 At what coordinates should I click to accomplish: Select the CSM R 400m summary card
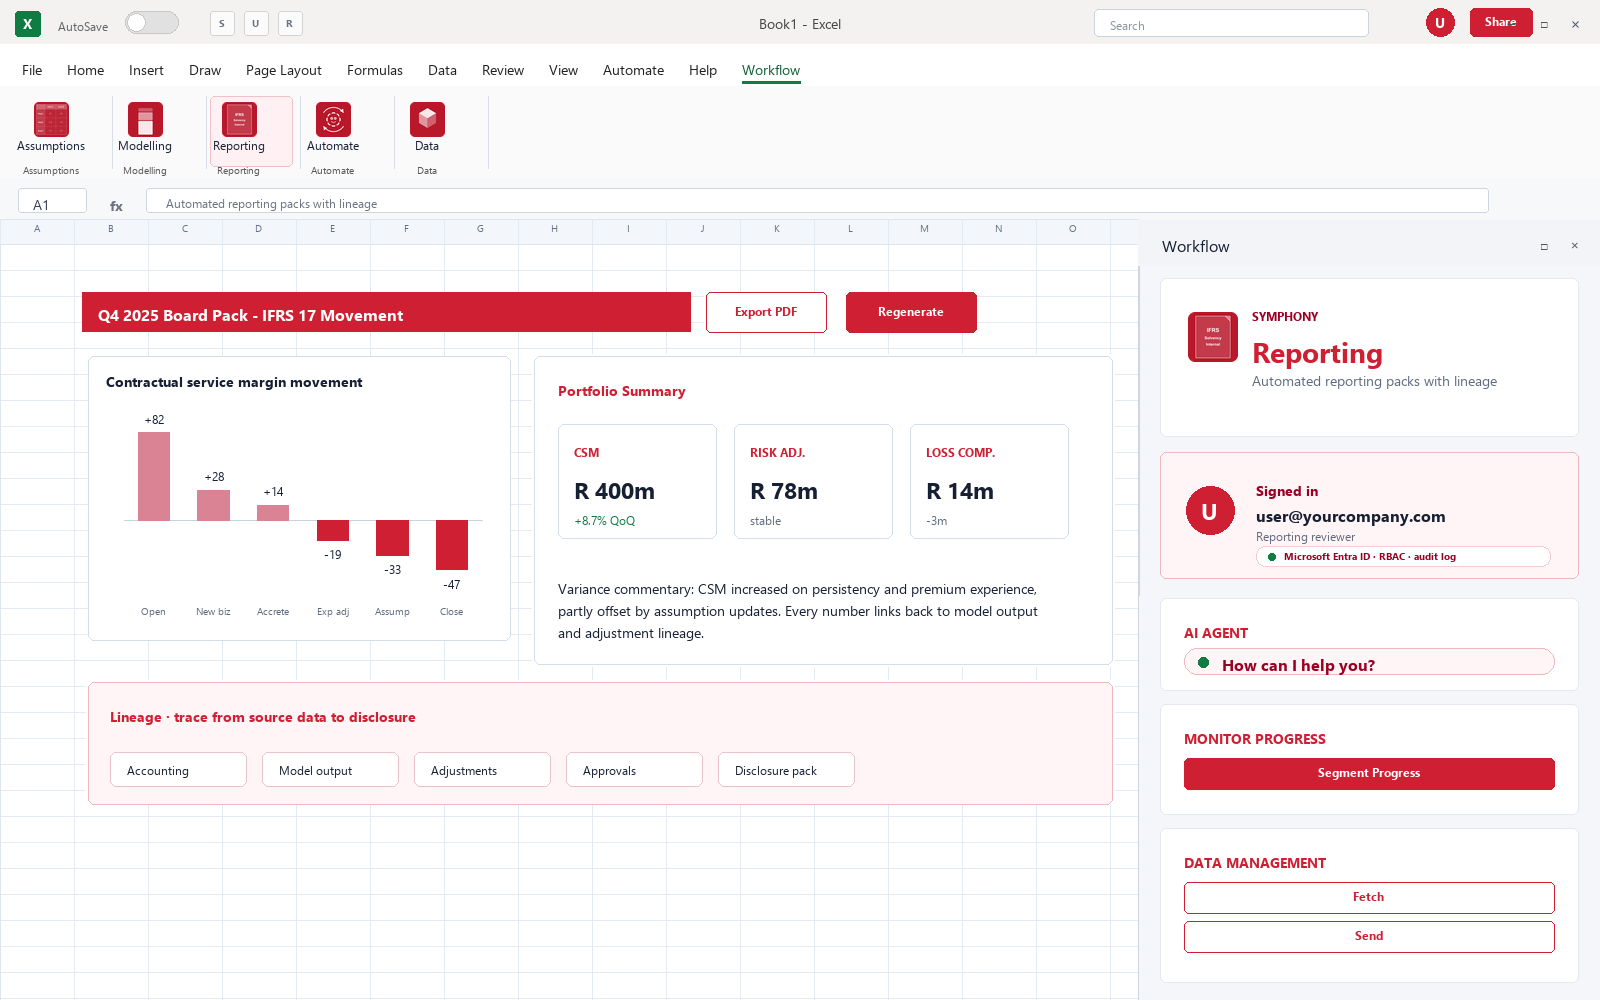[x=637, y=482]
